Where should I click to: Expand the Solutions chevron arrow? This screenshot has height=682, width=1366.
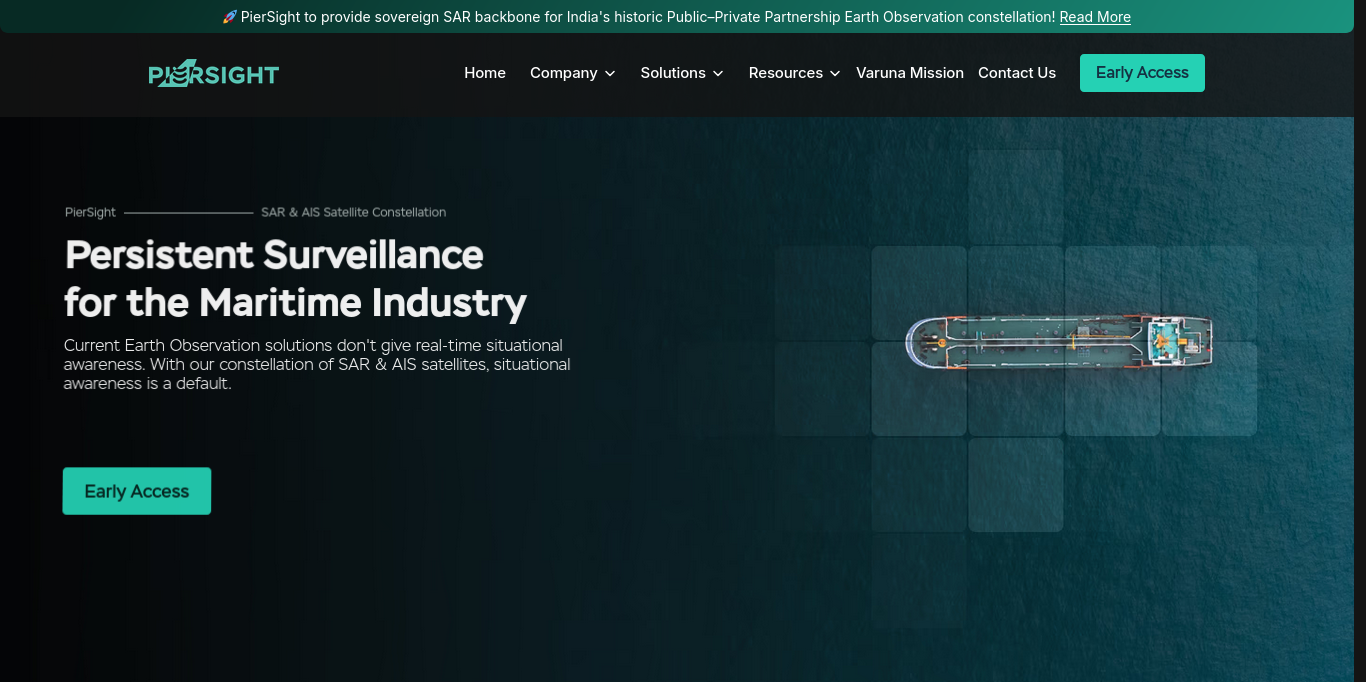click(718, 73)
